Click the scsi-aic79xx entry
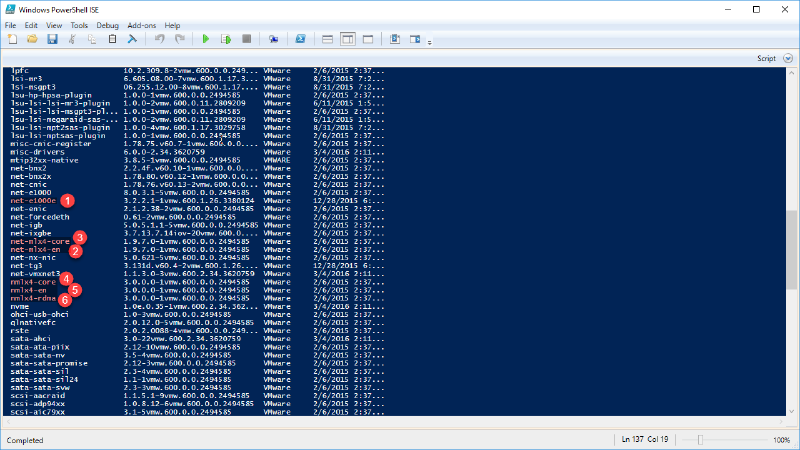 click(37, 412)
